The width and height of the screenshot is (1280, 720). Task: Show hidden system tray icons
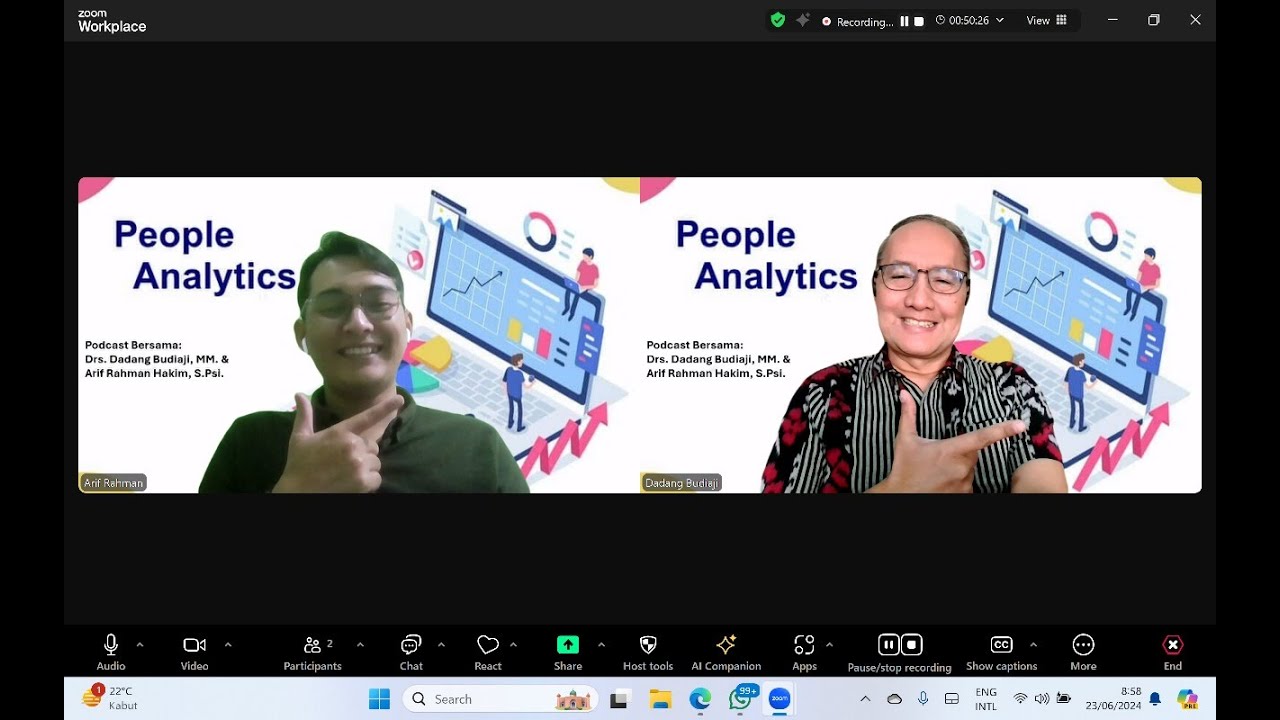click(865, 699)
